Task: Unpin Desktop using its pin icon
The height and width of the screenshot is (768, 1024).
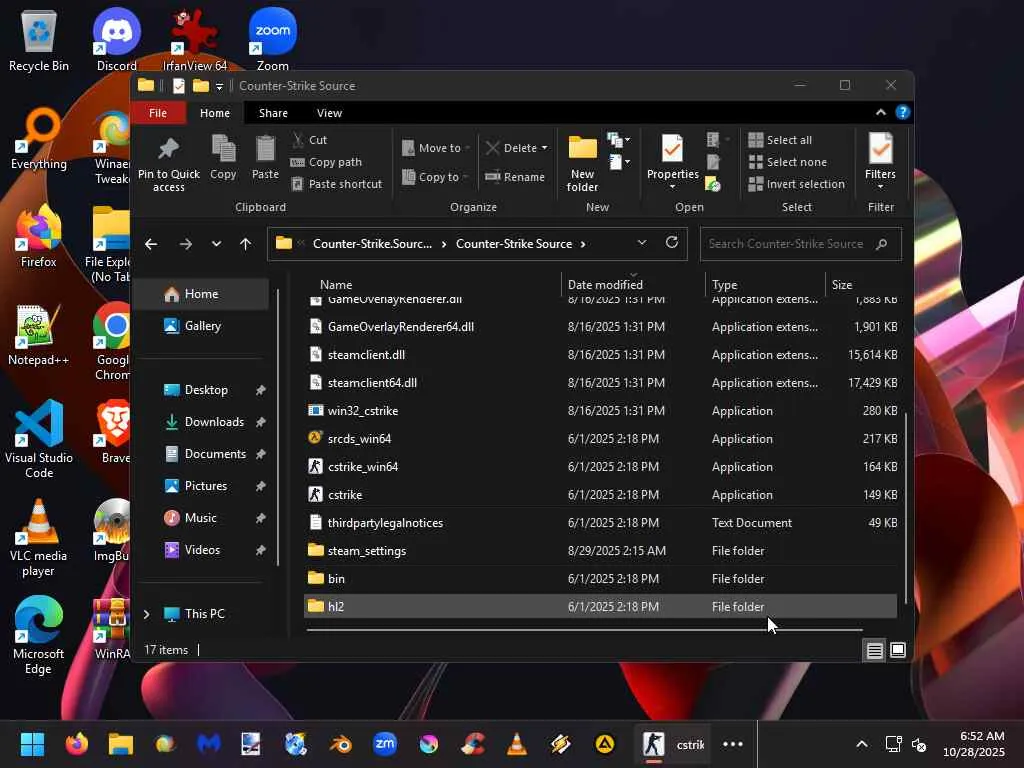Action: (x=261, y=390)
